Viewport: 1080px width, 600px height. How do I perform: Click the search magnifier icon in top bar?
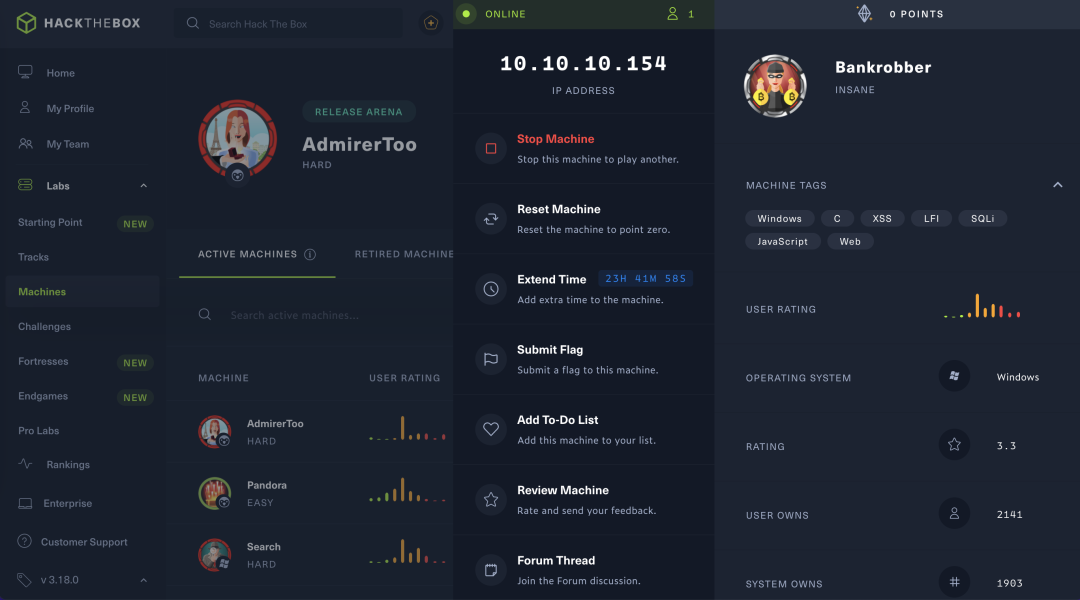(x=193, y=23)
